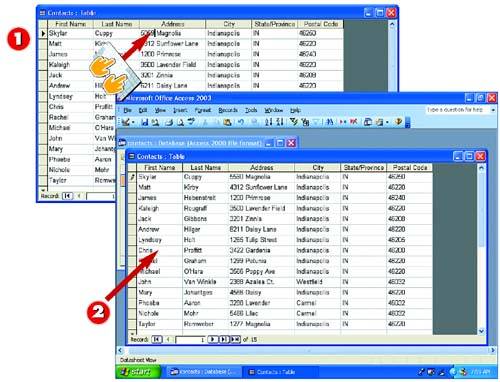Click the Apply Filter funnel icon

point(316,122)
